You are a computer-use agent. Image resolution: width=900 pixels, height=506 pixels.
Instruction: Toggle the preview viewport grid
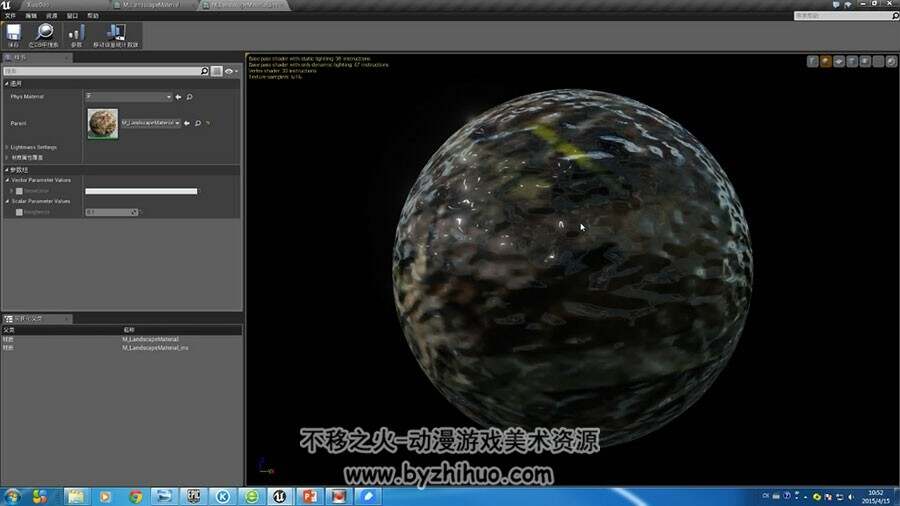878,61
